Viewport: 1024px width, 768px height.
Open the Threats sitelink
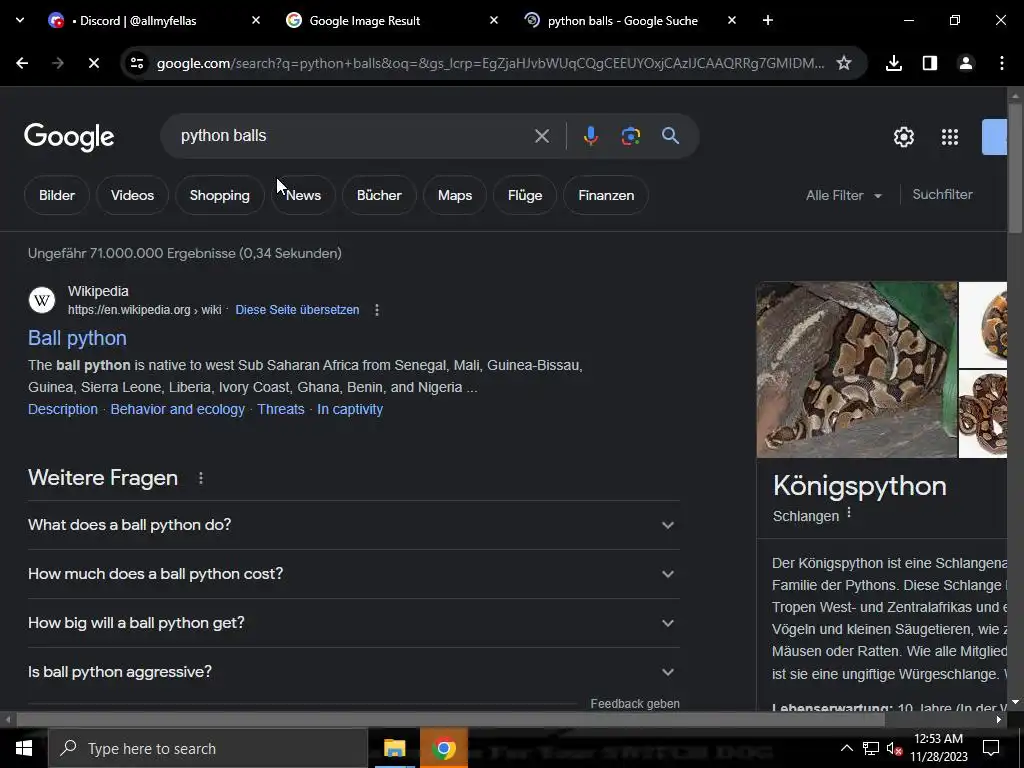pos(281,409)
